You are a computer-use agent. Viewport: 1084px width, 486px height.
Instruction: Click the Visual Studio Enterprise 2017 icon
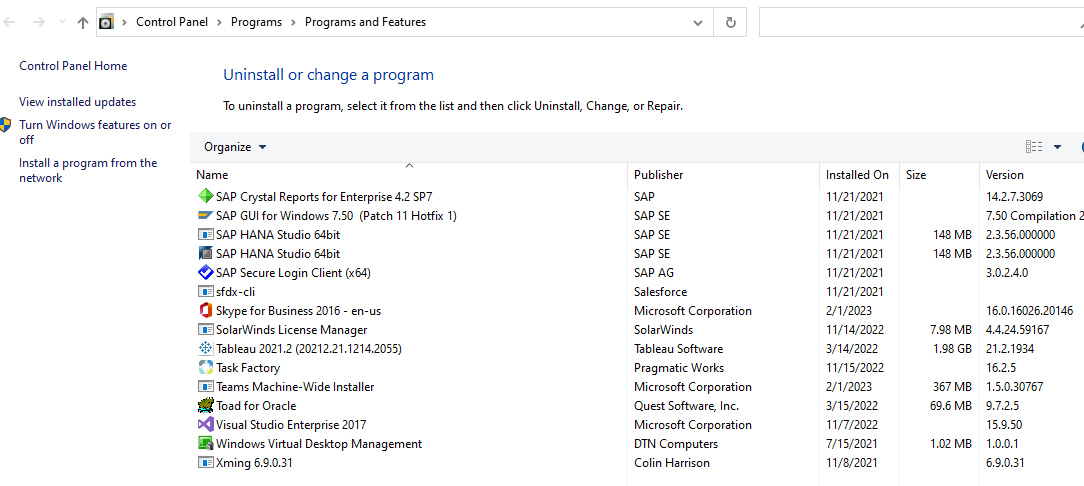[206, 425]
